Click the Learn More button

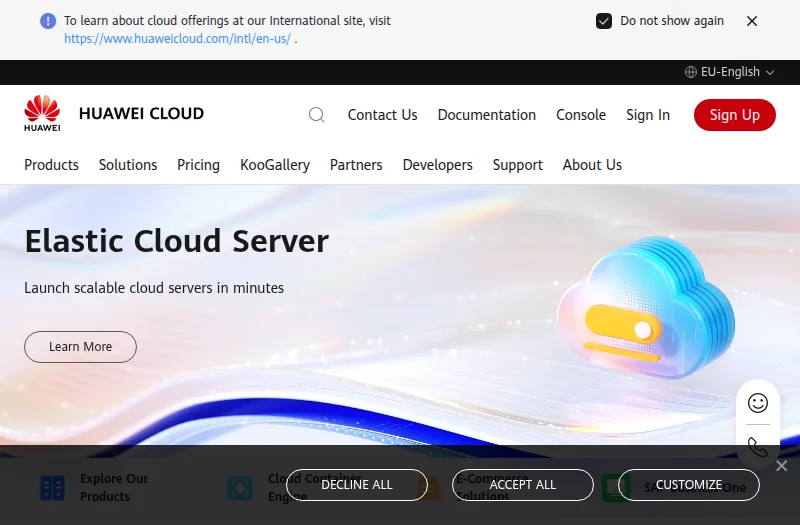coord(80,347)
